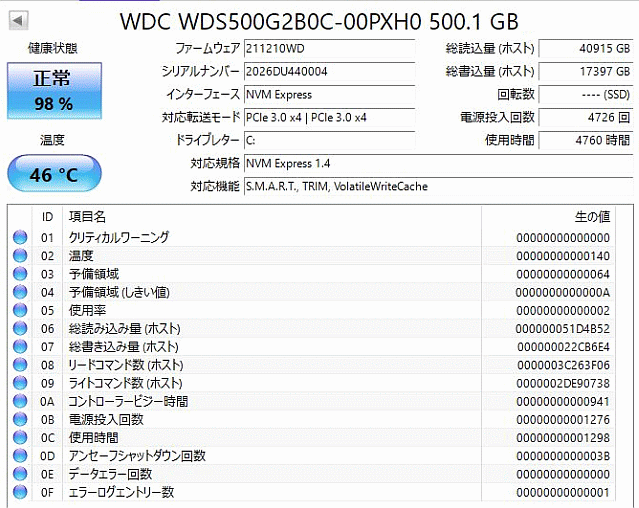Select the リードコマンド数 (ホスト) row name

pos(126,365)
